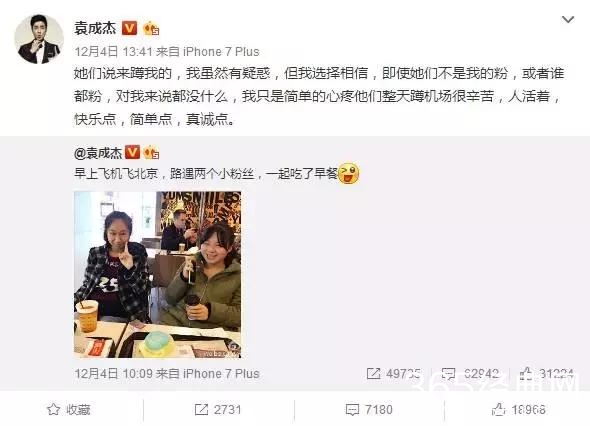Open the 12月4日 13:41 timestamp link
Image resolution: width=590 pixels, height=426 pixels.
pos(114,52)
